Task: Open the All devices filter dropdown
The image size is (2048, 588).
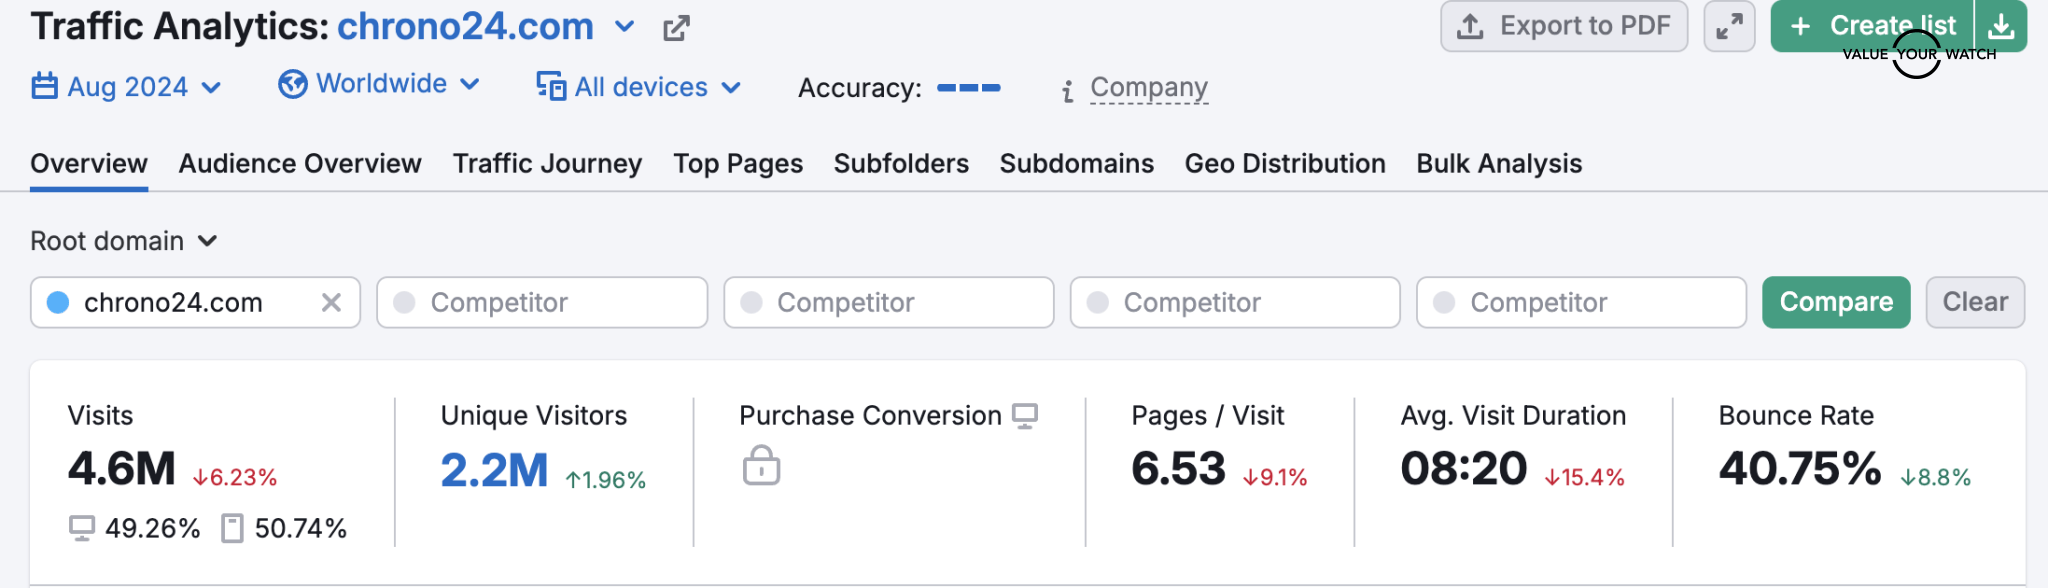Action: click(639, 87)
